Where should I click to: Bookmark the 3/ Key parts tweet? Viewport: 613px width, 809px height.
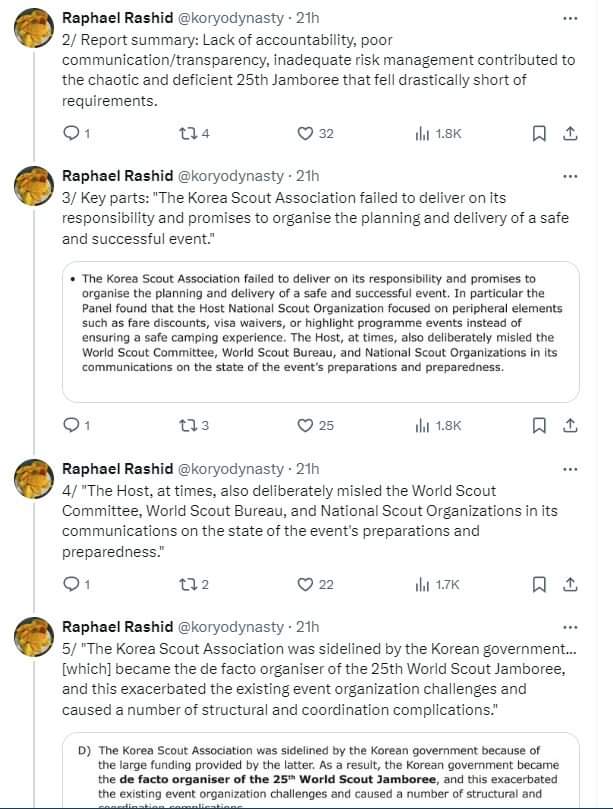(x=539, y=425)
